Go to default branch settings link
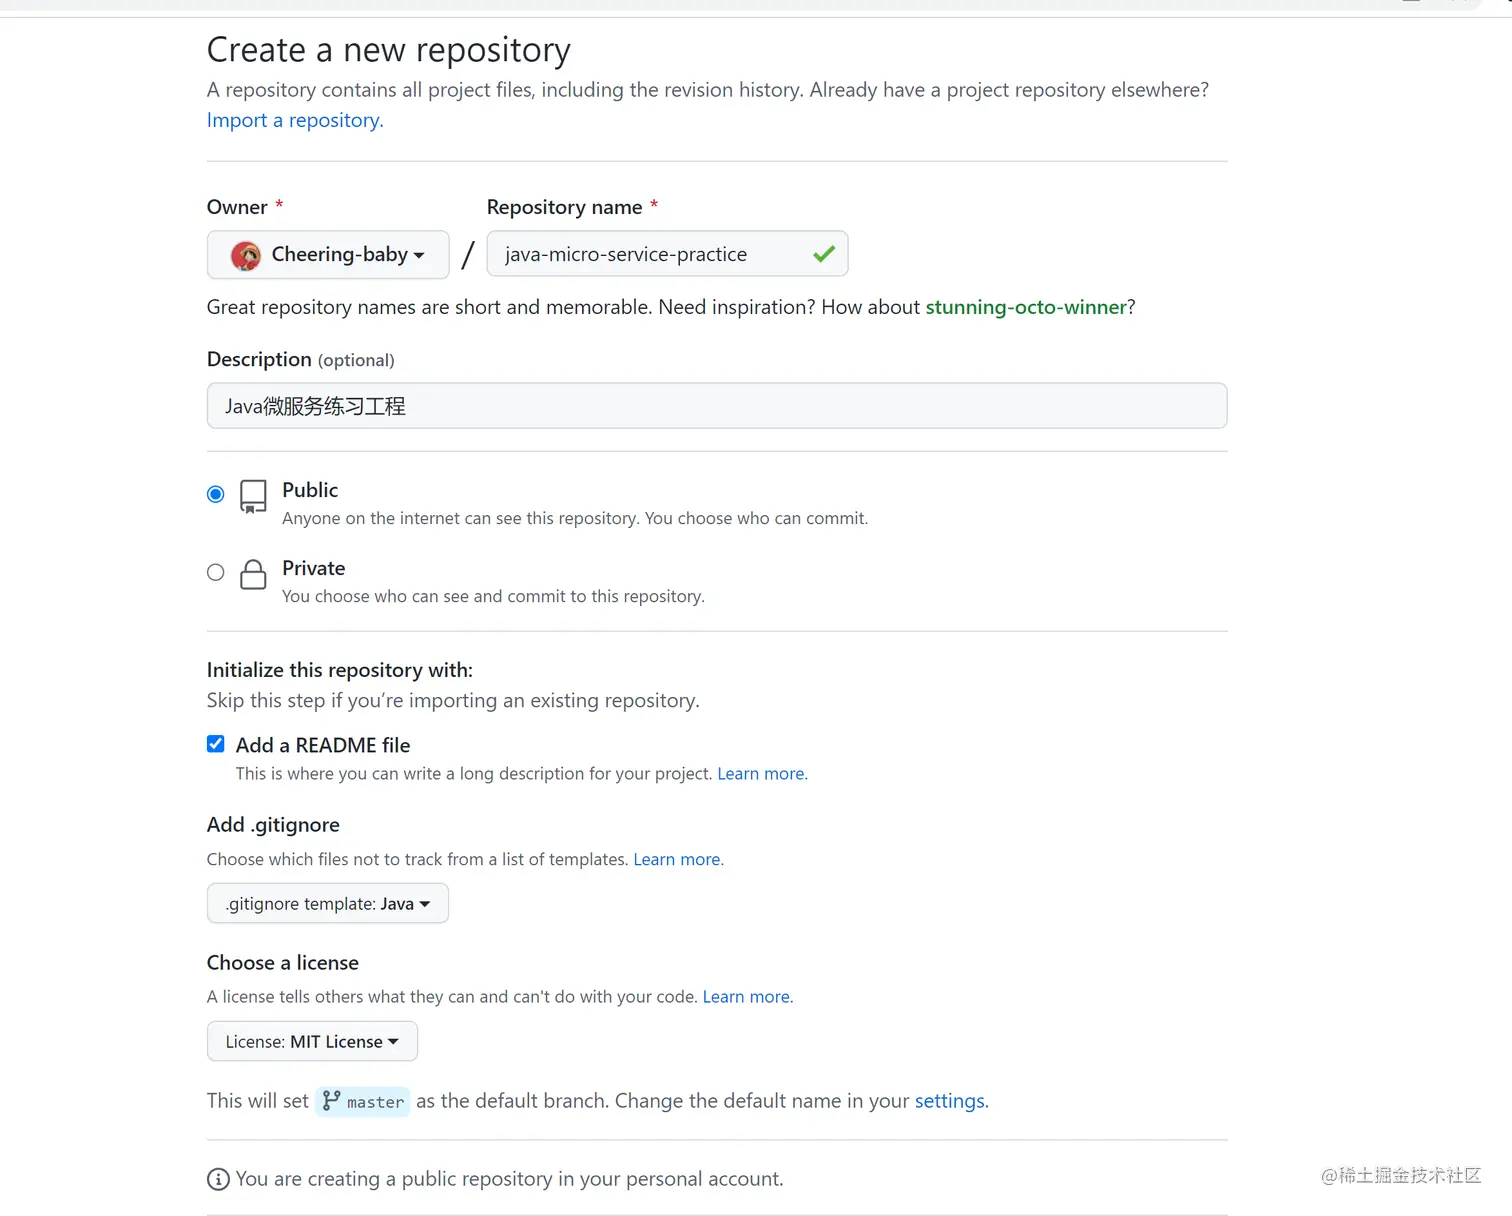This screenshot has height=1216, width=1512. coord(950,1101)
